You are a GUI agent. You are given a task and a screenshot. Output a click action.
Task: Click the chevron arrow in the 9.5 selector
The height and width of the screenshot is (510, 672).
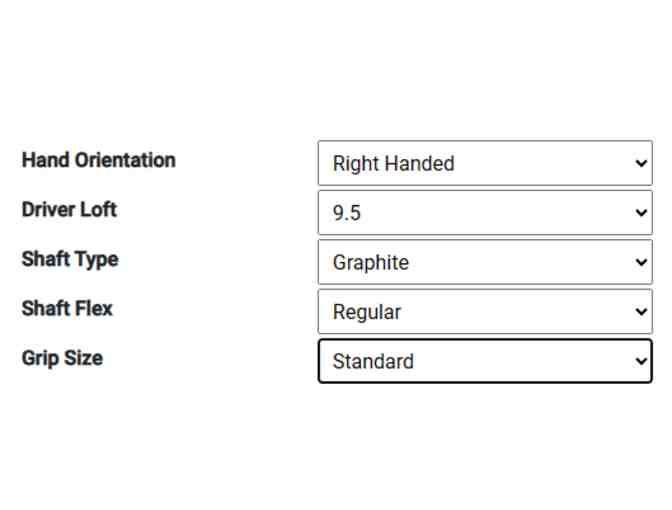[641, 213]
